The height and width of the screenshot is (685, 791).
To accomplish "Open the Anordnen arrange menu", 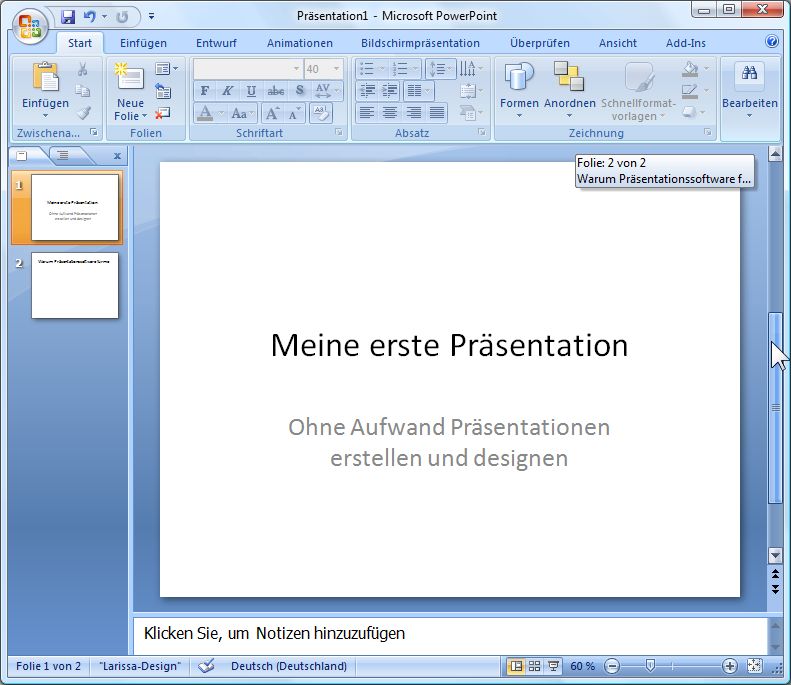I will pyautogui.click(x=570, y=90).
